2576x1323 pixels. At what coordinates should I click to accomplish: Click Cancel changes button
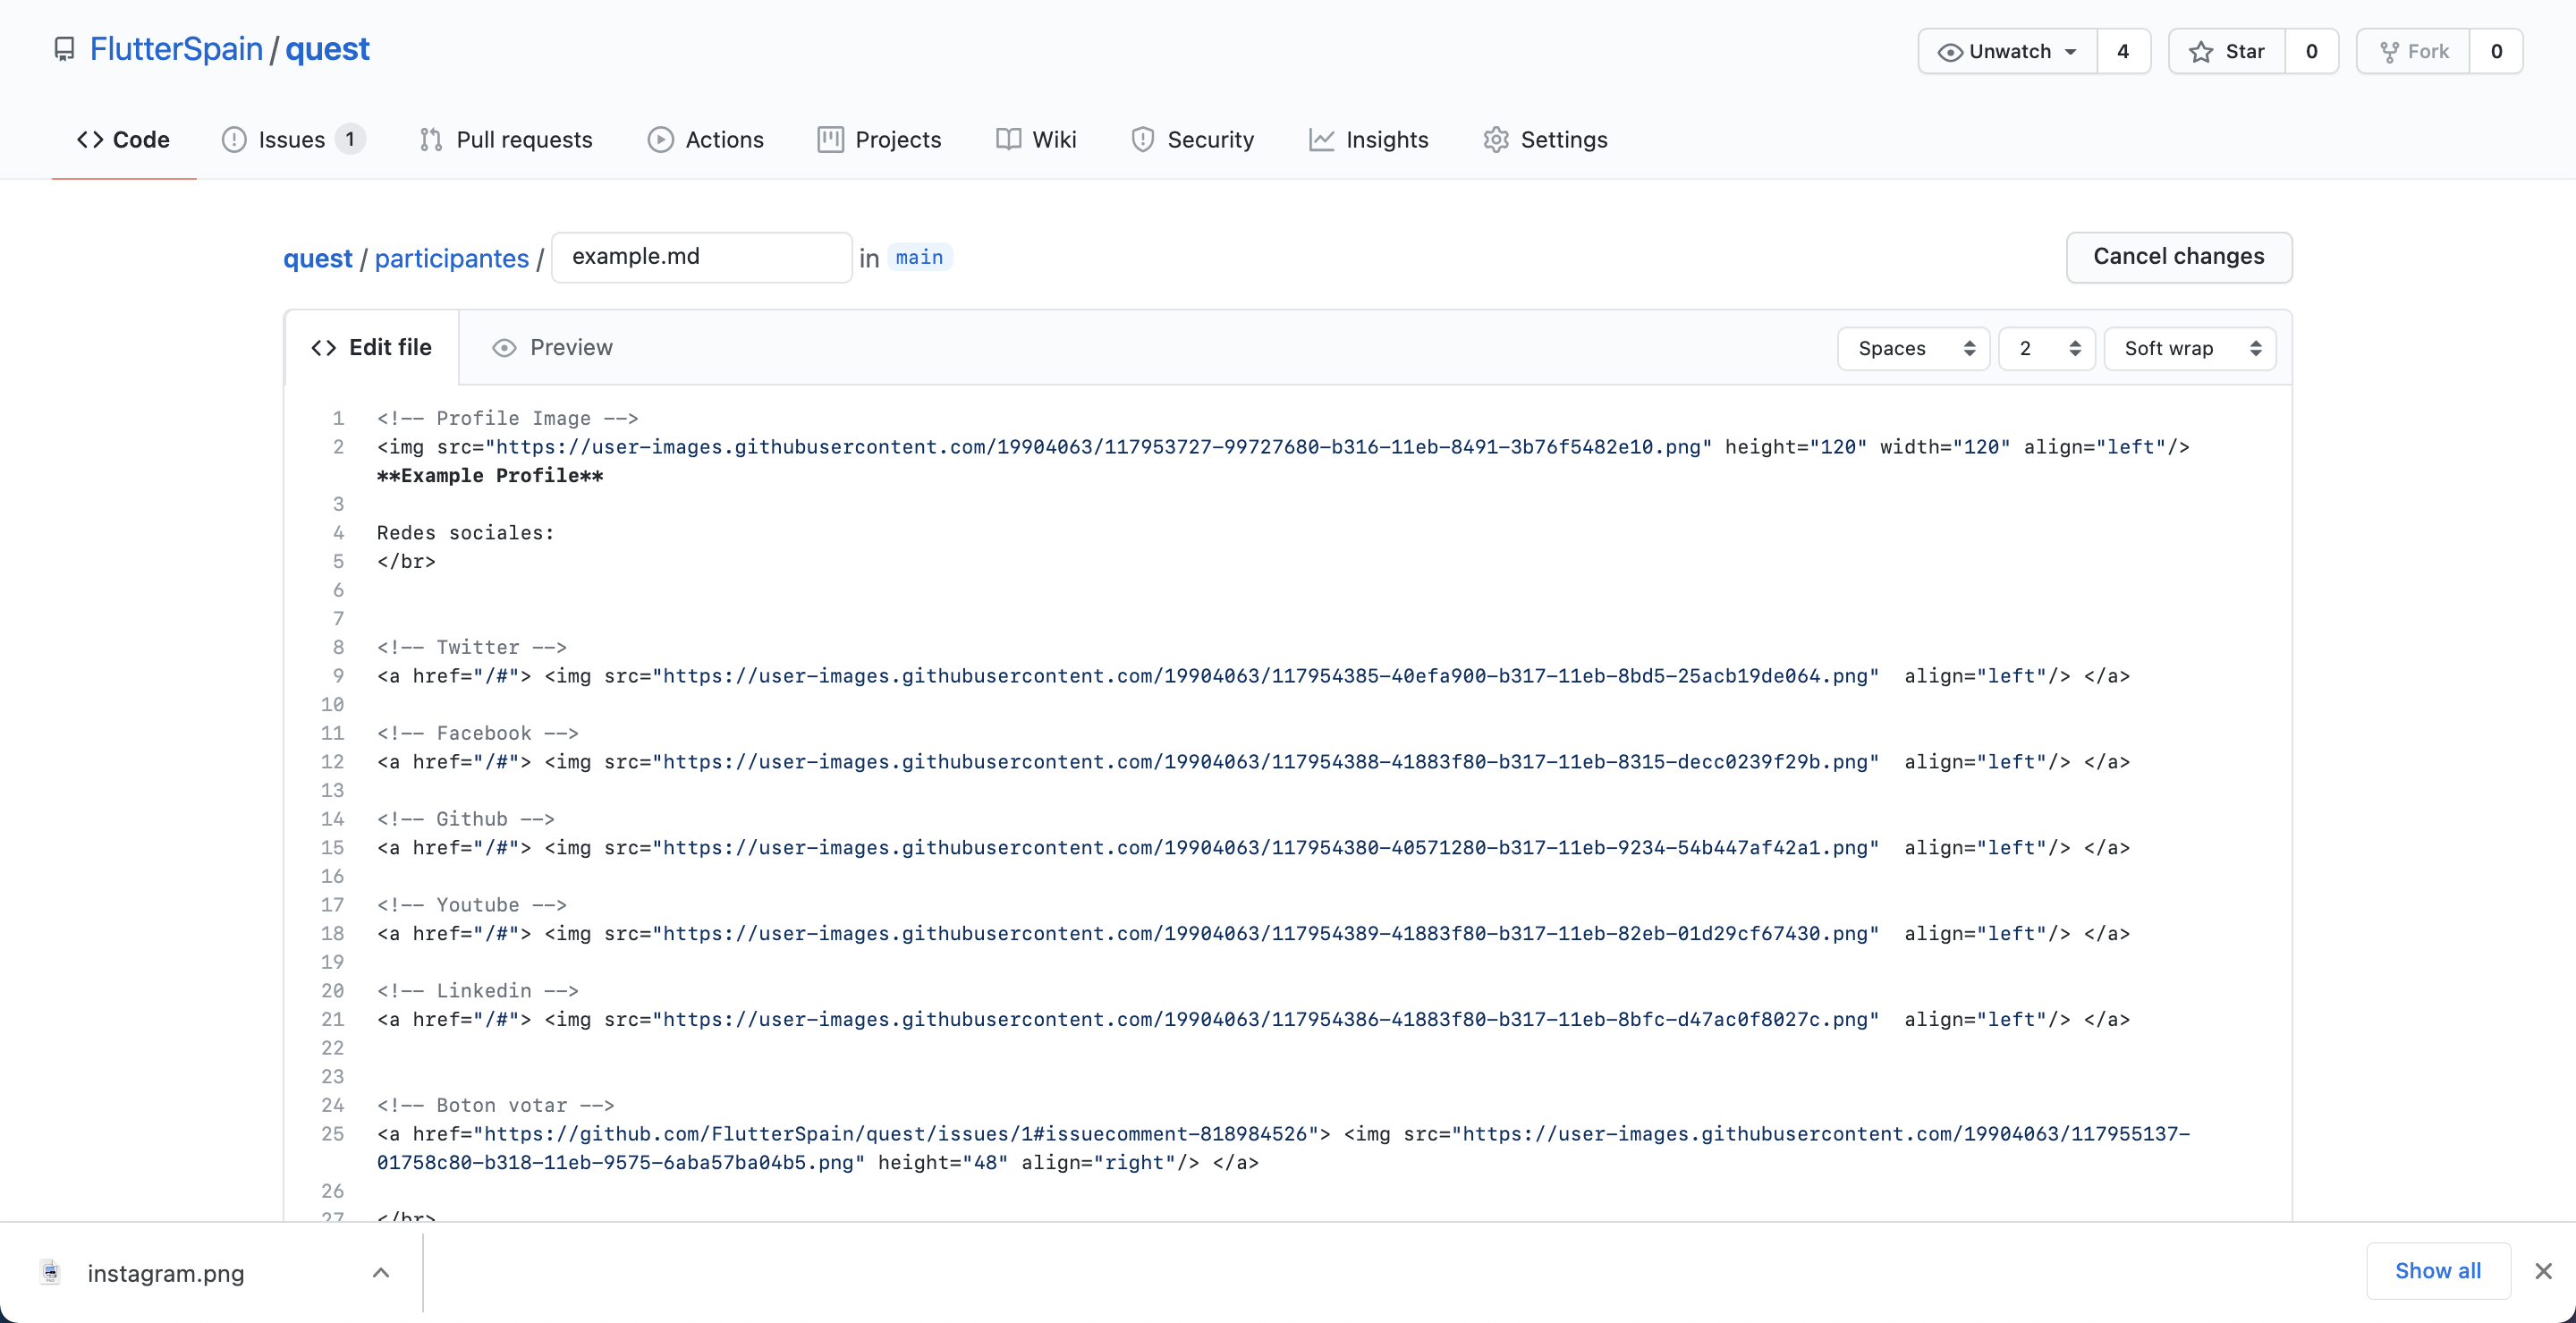tap(2179, 257)
